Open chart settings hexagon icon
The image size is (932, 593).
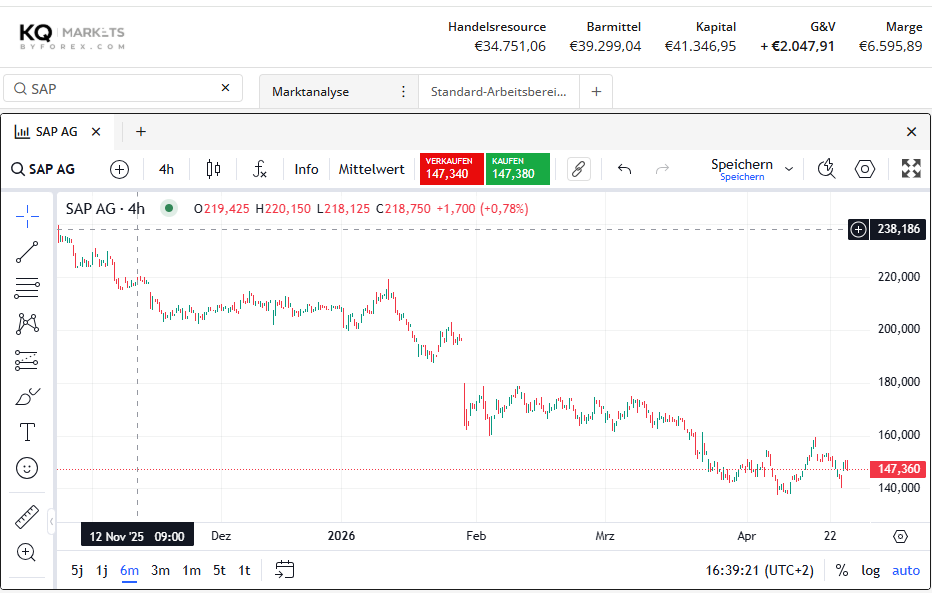coord(865,169)
